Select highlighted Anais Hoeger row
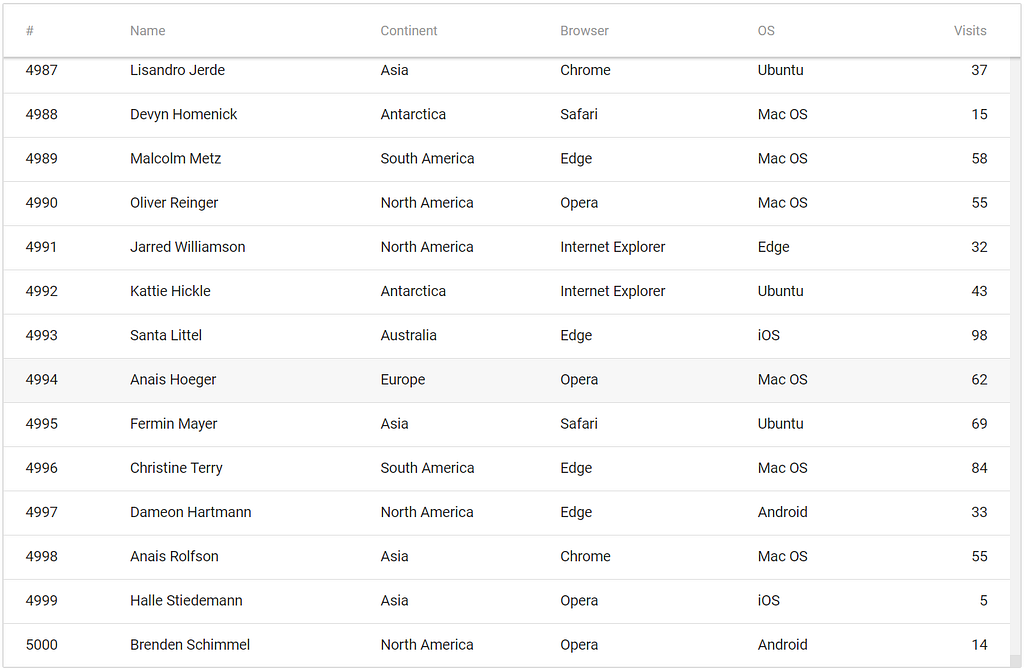 [507, 380]
